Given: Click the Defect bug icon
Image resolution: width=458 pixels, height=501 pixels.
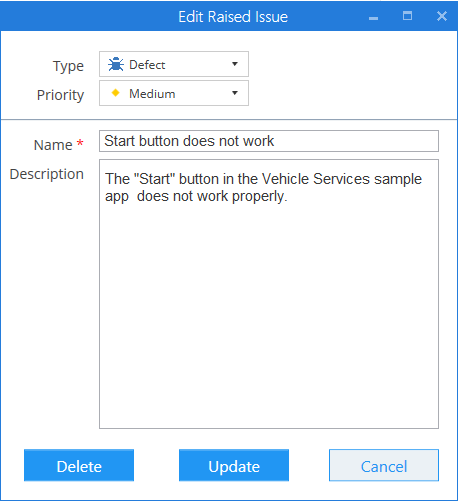Looking at the screenshot, I should click(116, 64).
